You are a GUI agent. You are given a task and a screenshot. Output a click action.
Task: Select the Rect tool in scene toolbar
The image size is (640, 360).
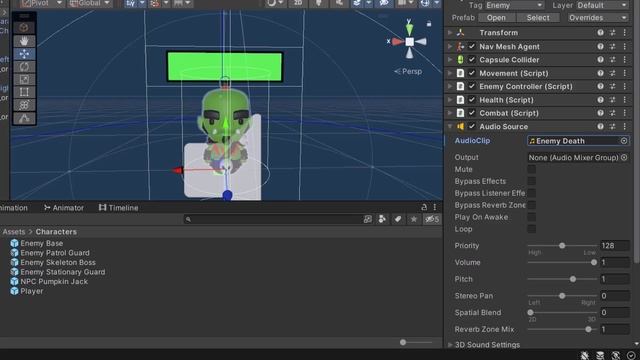coord(24,92)
